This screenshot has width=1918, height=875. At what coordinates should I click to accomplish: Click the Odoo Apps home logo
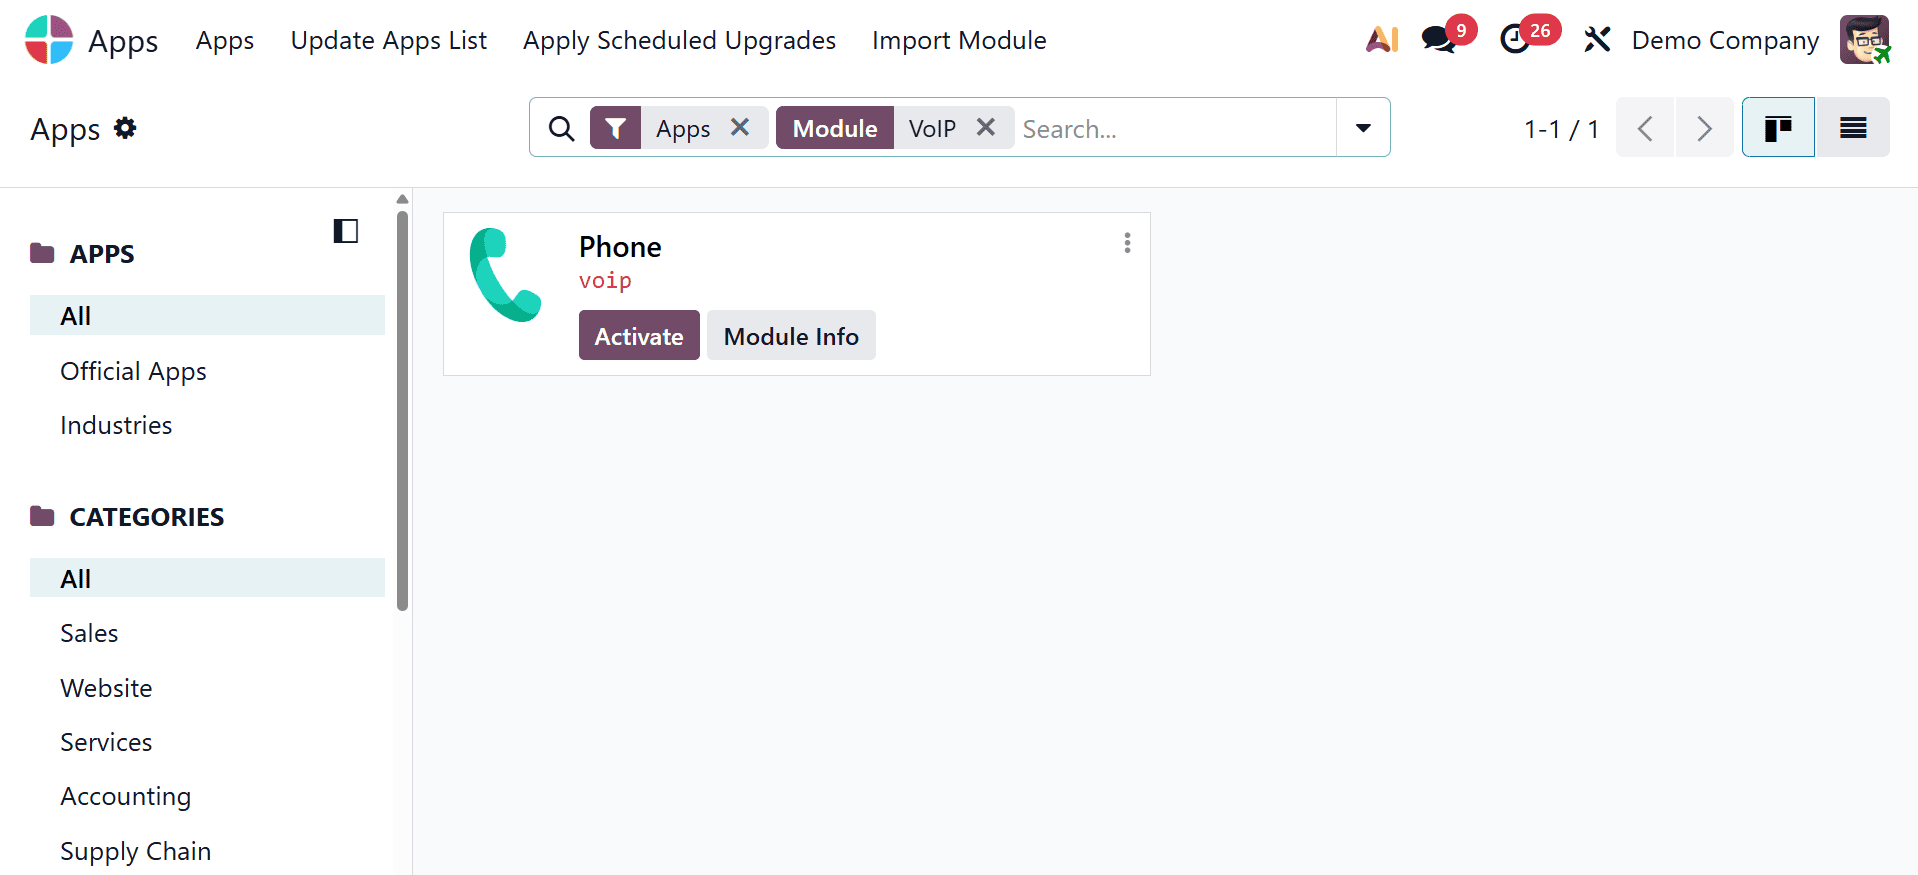coord(49,40)
